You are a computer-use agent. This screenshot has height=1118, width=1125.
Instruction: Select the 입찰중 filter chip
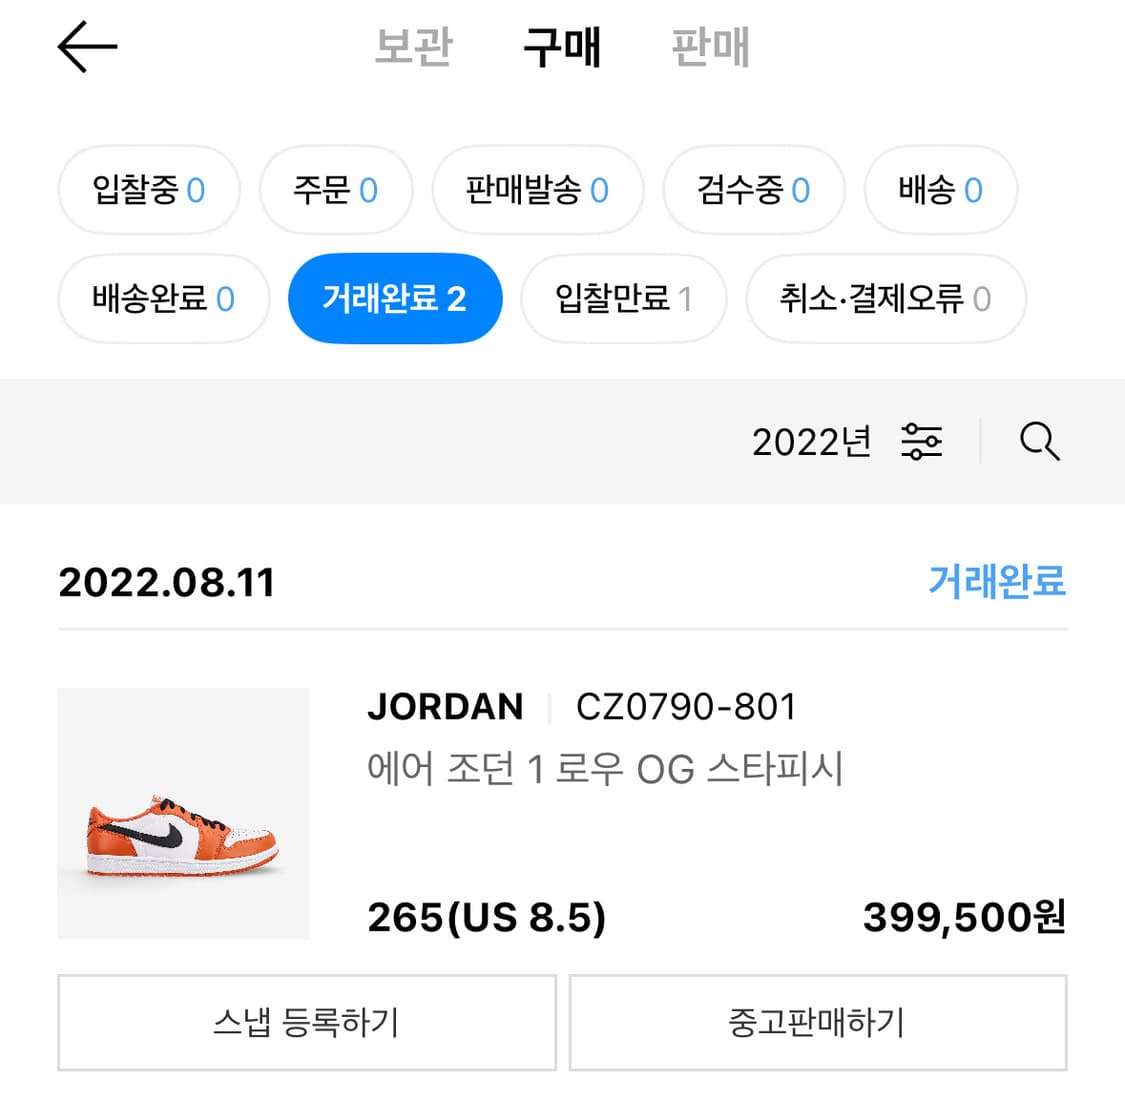[148, 191]
